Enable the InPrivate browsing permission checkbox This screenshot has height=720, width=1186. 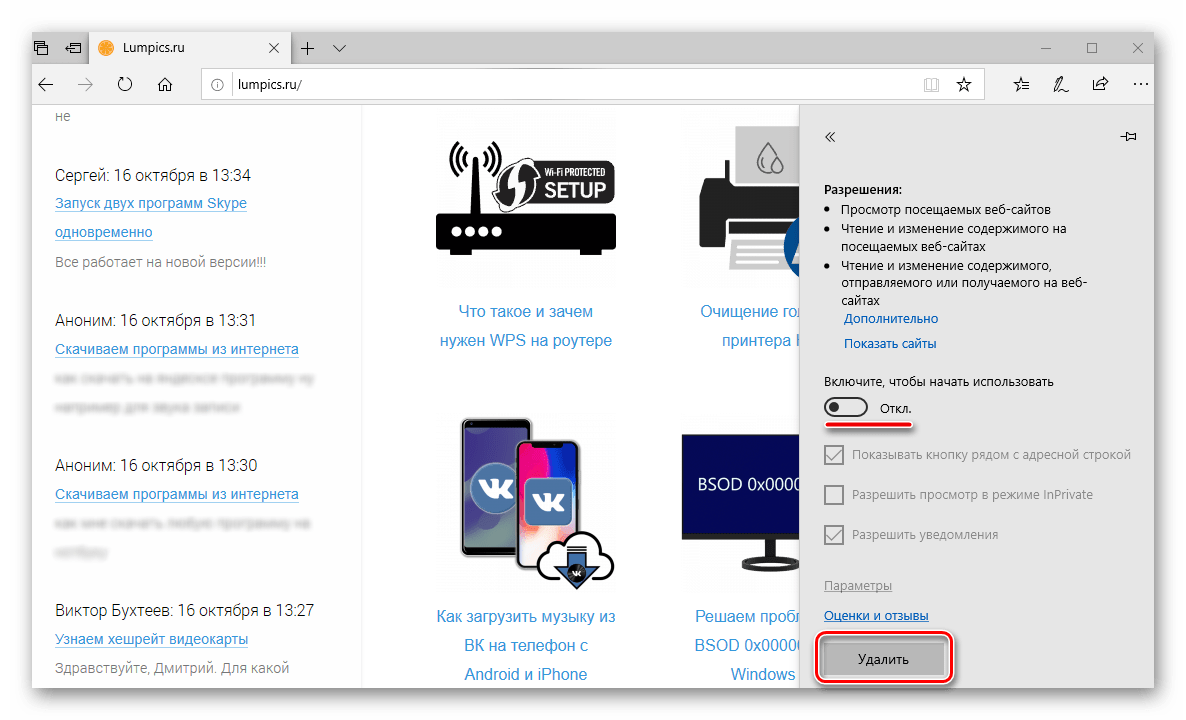coord(834,495)
